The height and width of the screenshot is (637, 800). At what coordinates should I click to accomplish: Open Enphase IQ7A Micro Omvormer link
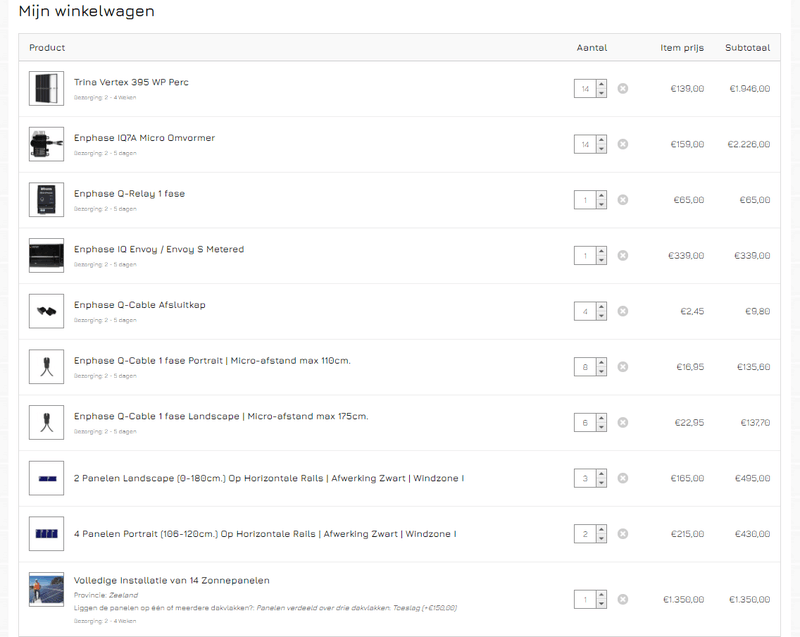(x=144, y=138)
